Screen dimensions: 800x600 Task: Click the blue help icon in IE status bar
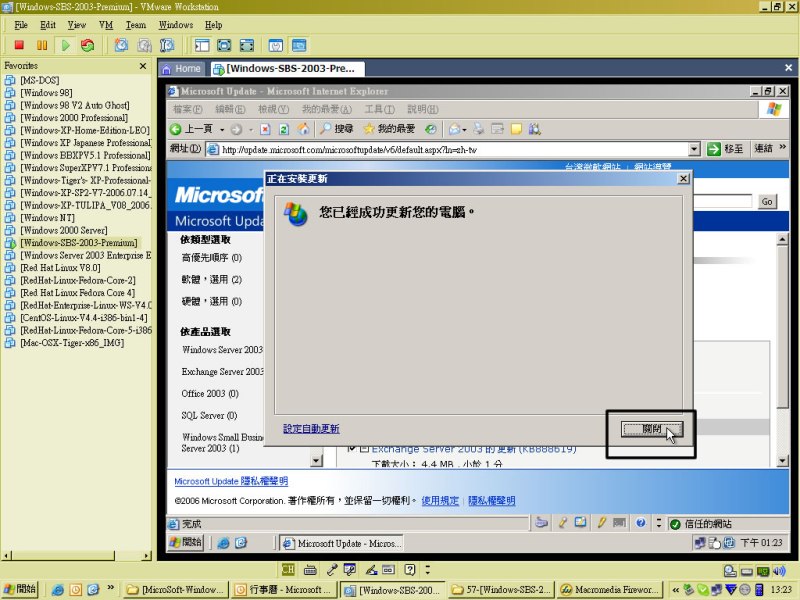641,522
